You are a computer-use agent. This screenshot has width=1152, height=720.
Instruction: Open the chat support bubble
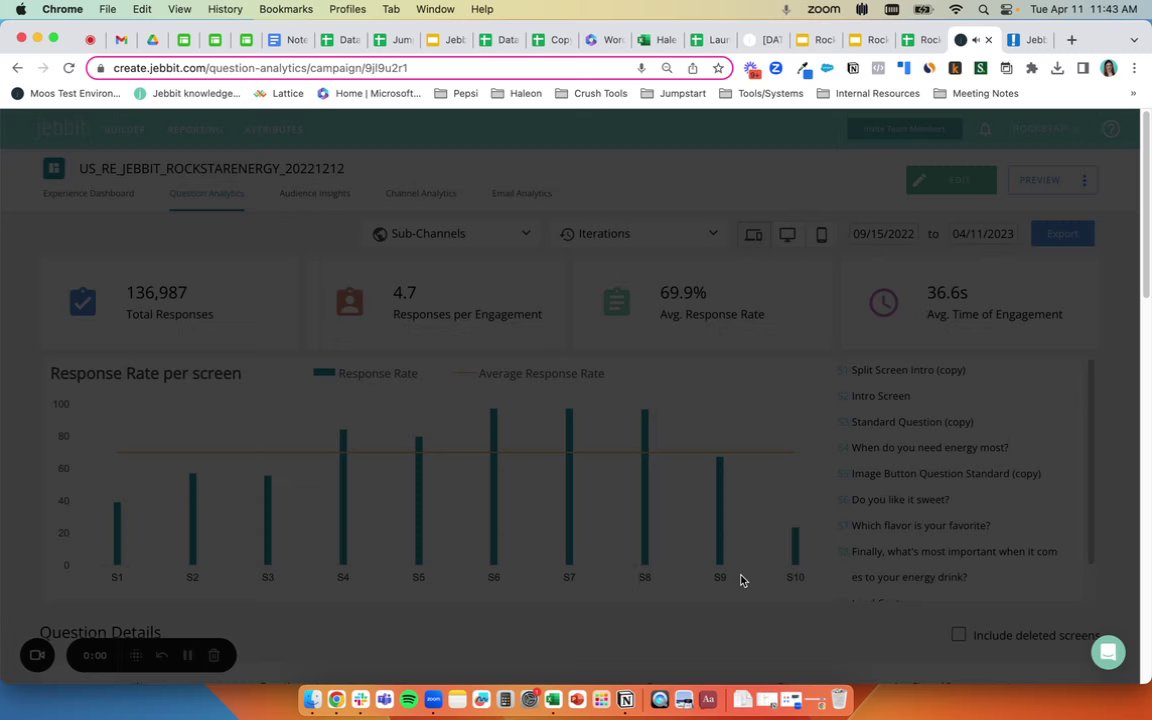[1108, 652]
